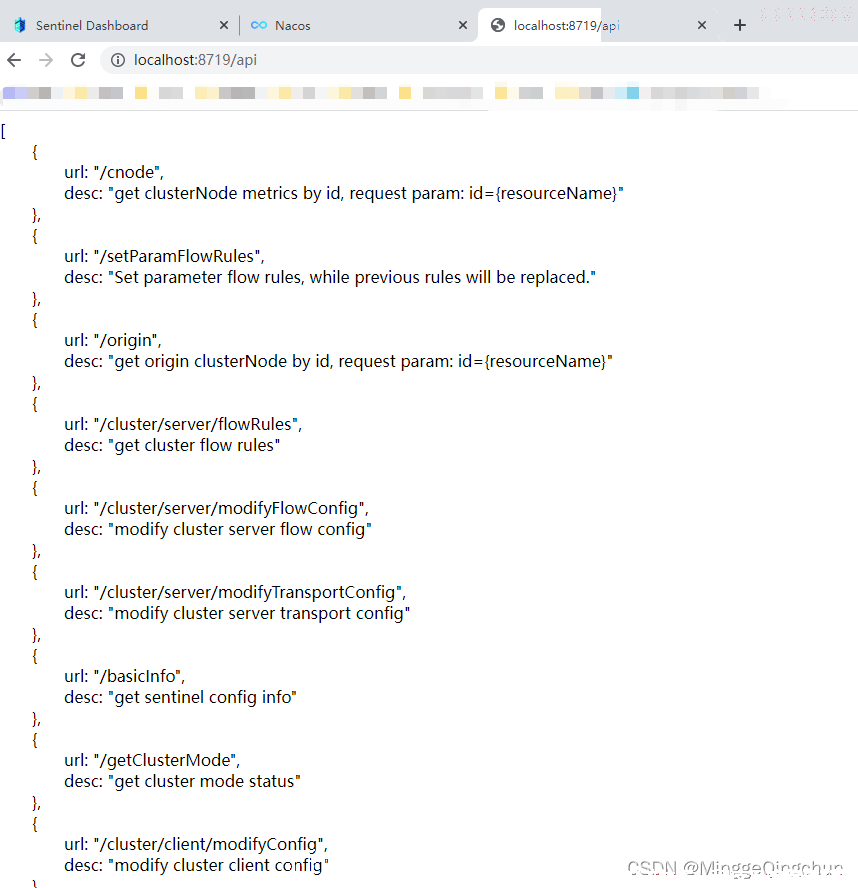
Task: Click the 'get sentinel config info' description
Action: [x=181, y=697]
